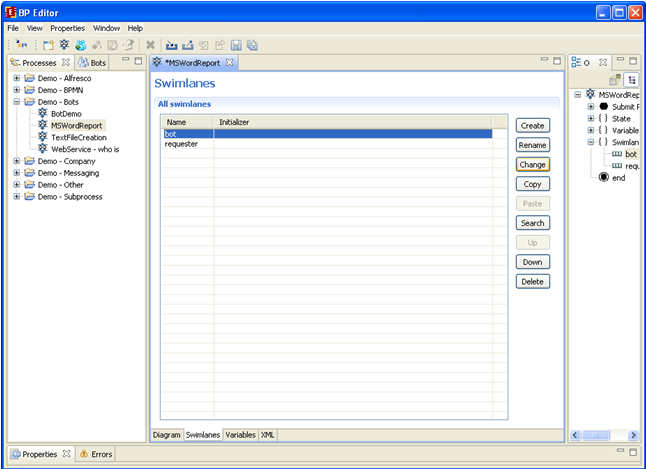
Task: Expand the Variables node in outline
Action: click(x=591, y=130)
